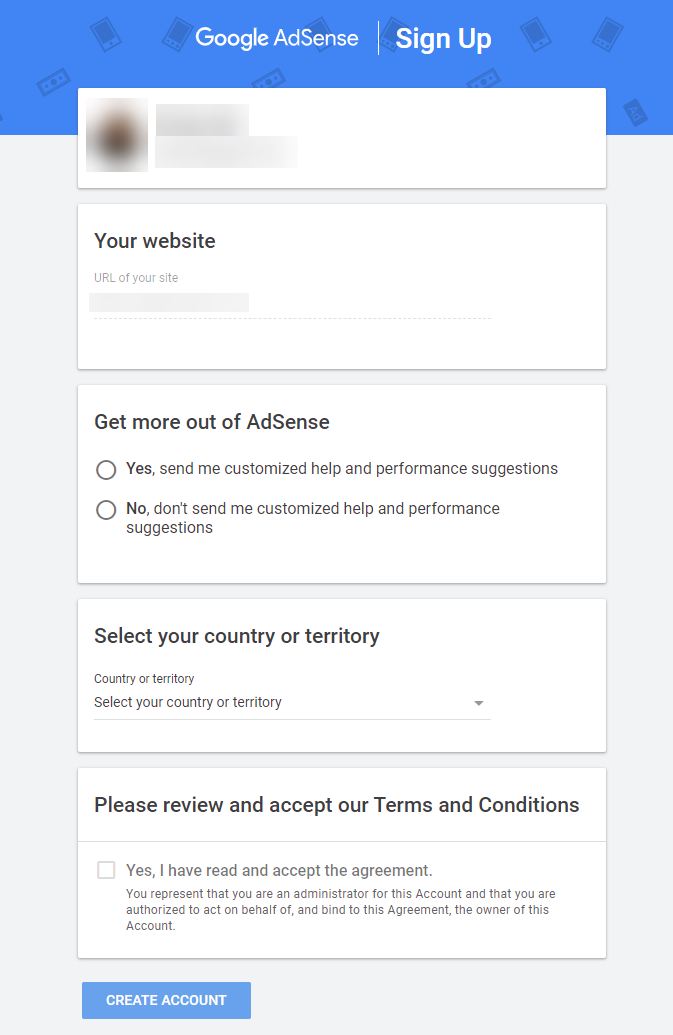Click the 'URL of your site' label
This screenshot has width=673, height=1035.
point(136,278)
